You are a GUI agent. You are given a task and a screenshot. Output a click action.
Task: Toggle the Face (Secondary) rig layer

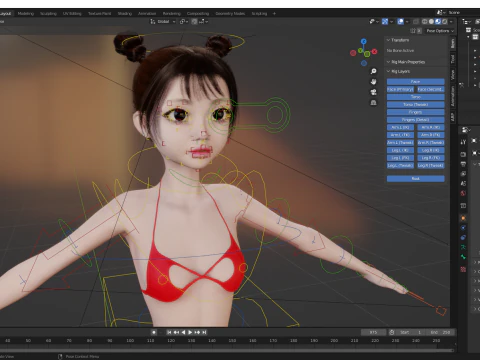click(x=431, y=89)
